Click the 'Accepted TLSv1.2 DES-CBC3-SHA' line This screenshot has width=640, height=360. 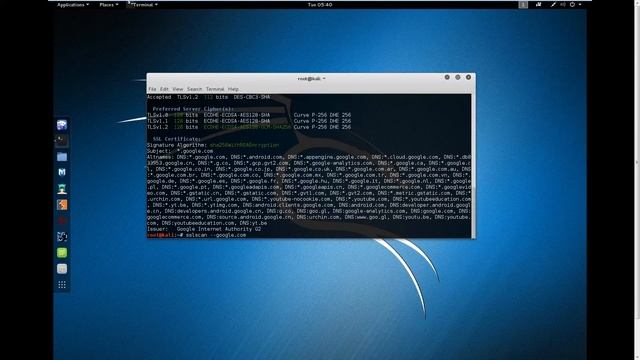(x=209, y=97)
